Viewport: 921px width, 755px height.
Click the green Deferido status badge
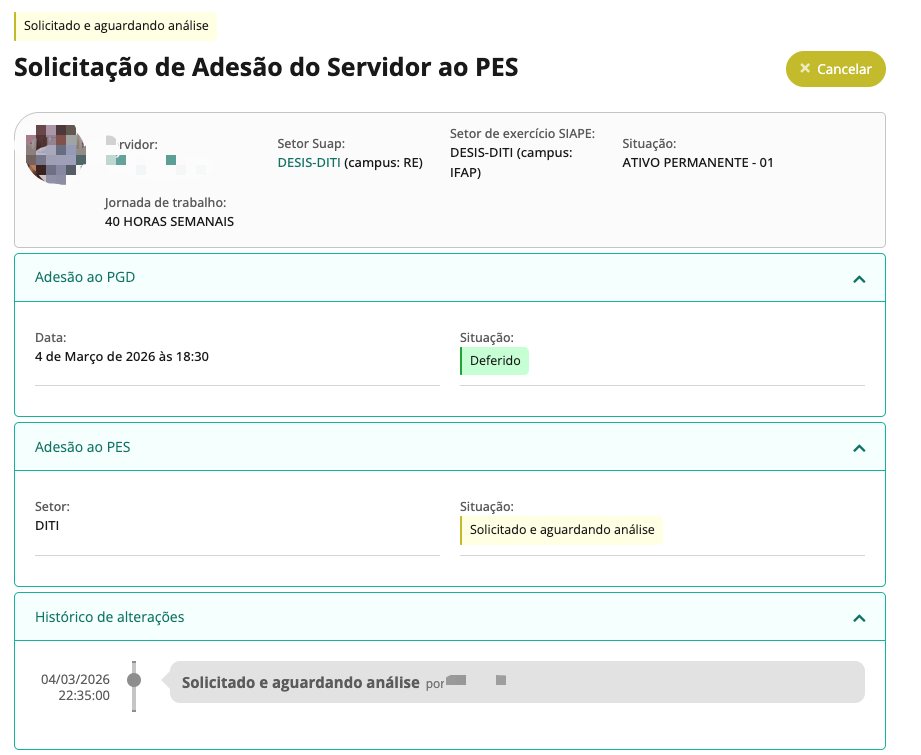point(495,360)
